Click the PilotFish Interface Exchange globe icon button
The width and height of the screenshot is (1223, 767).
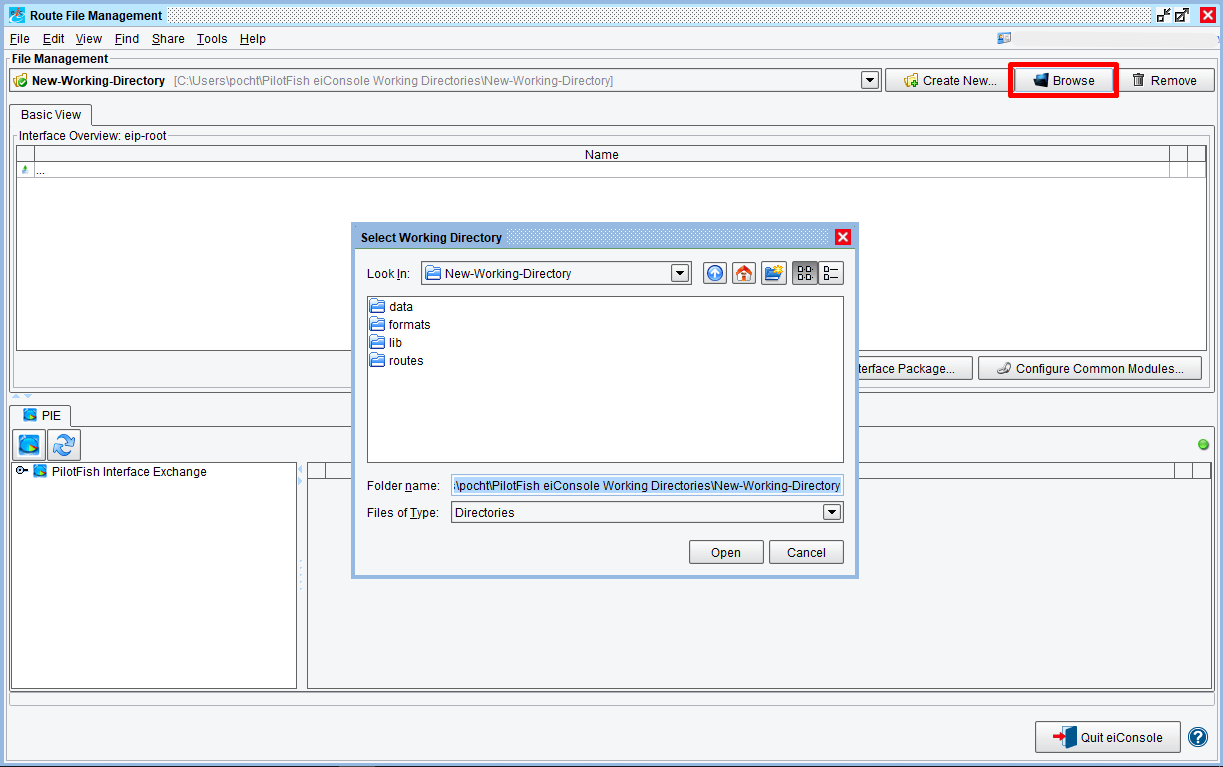[29, 445]
